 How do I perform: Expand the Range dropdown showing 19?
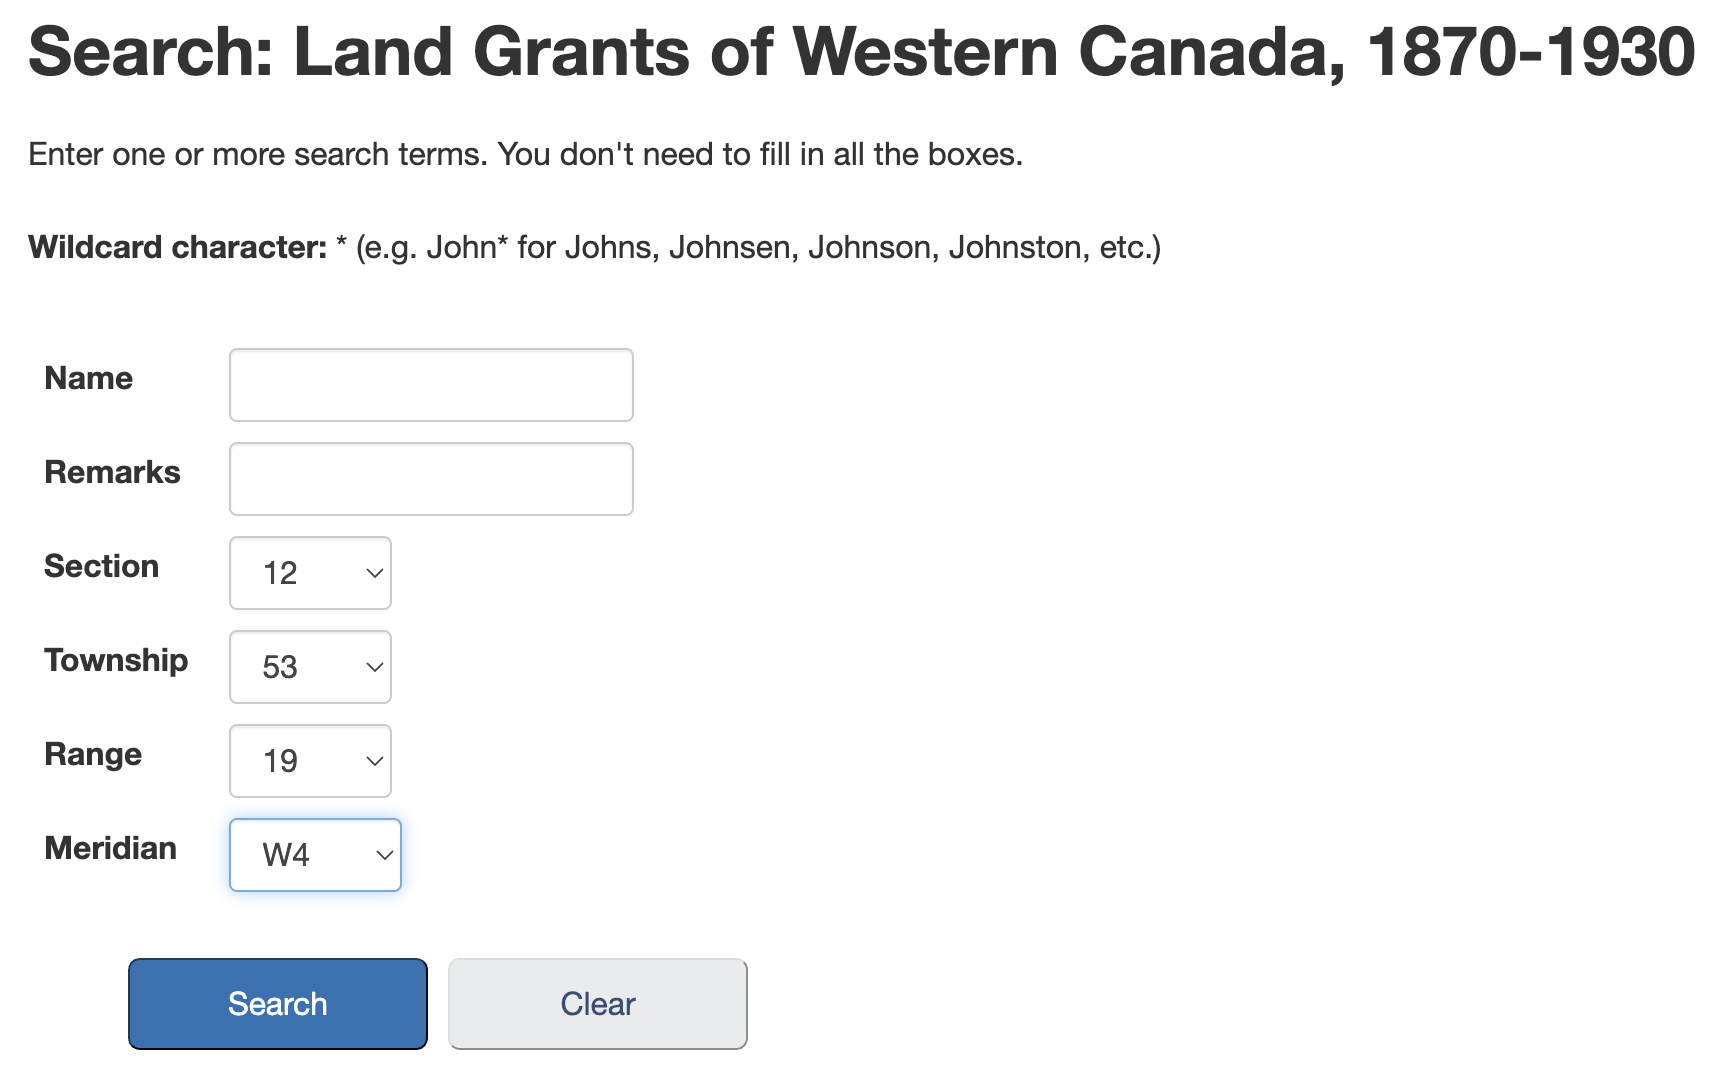[310, 761]
